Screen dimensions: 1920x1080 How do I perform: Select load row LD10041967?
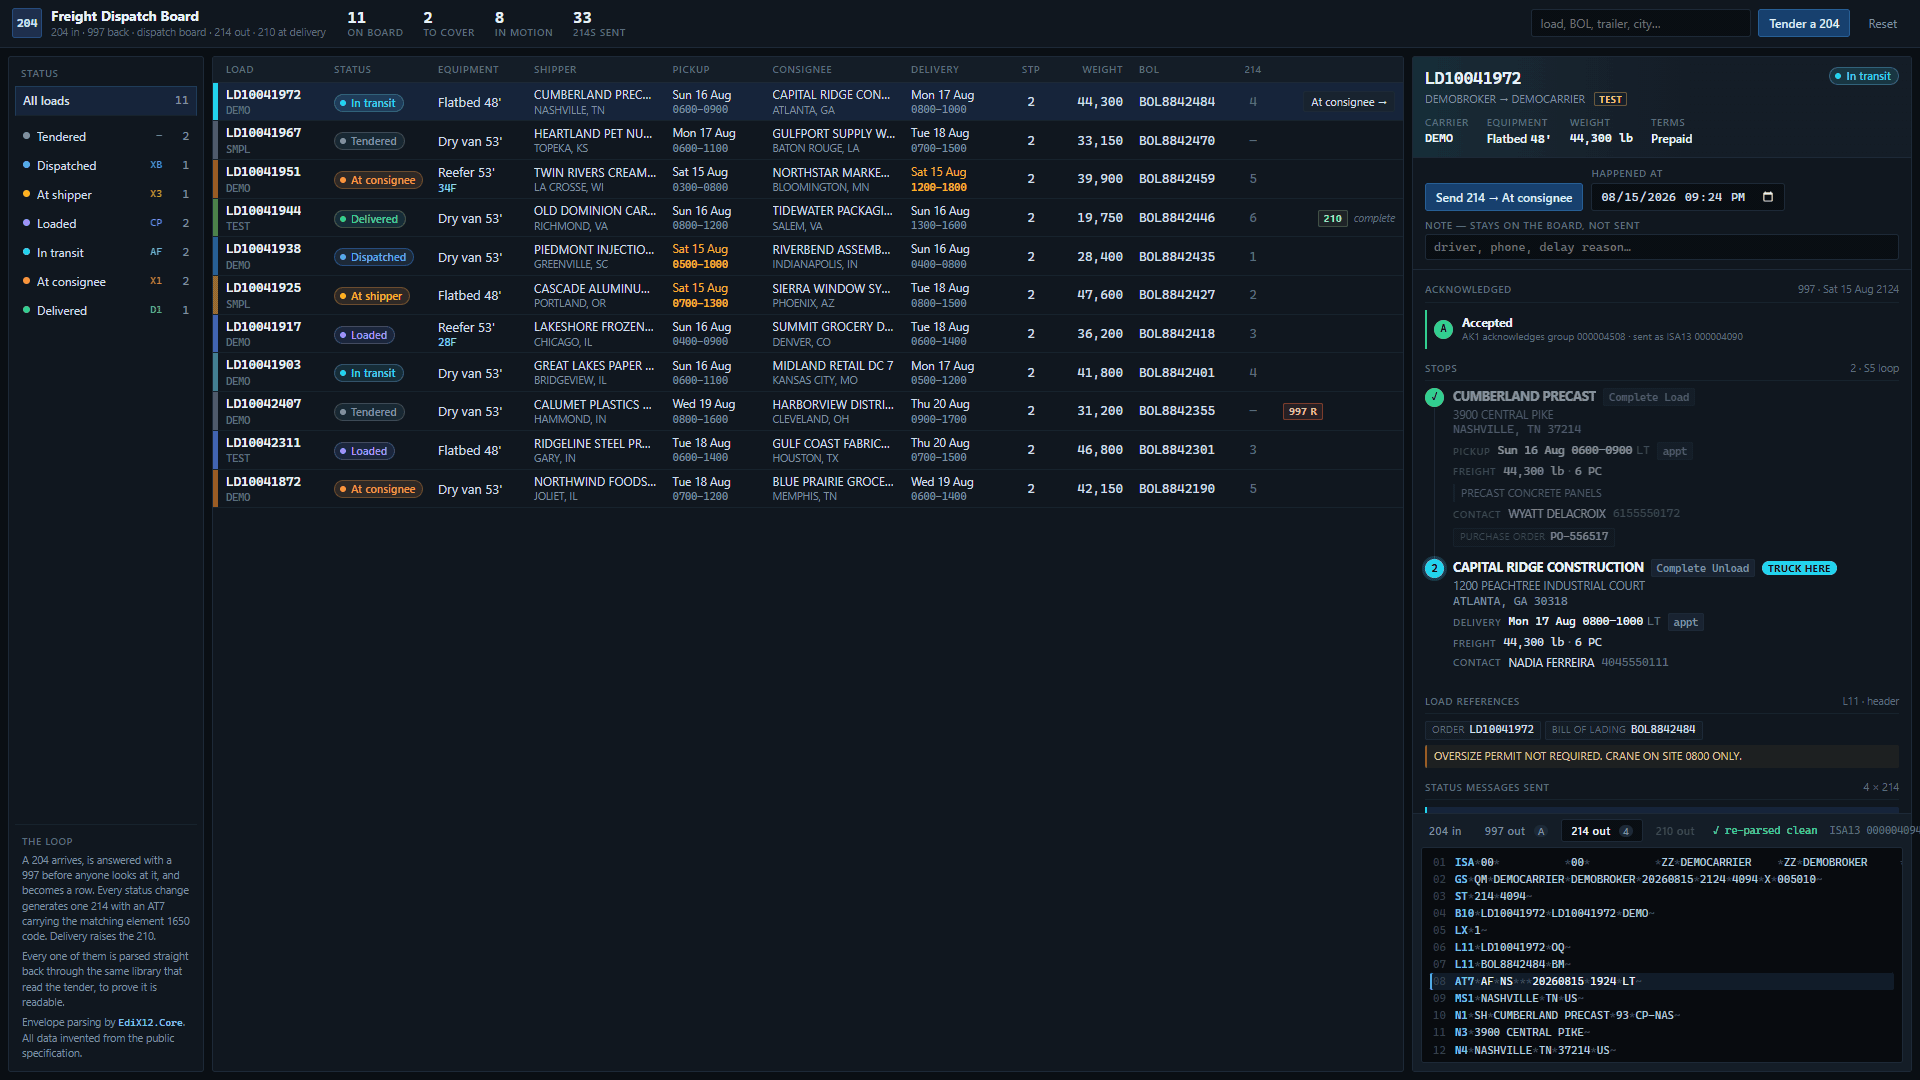coord(806,140)
